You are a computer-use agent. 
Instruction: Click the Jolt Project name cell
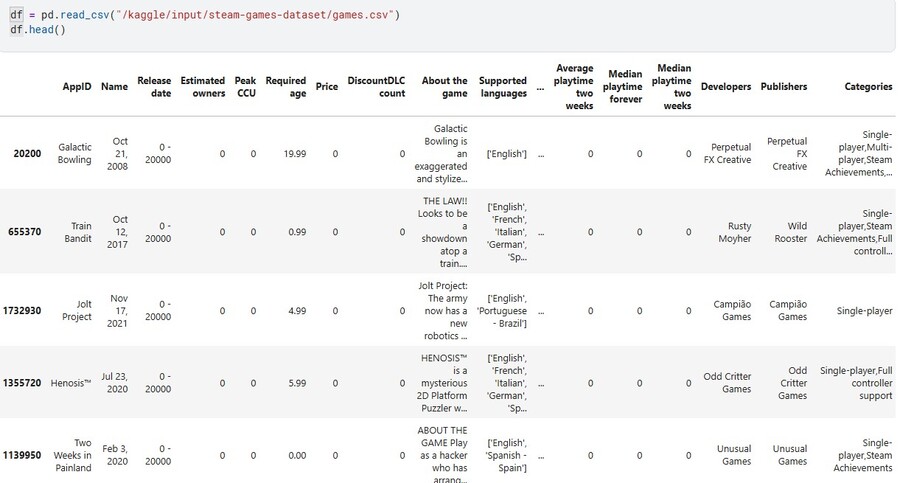pos(76,311)
